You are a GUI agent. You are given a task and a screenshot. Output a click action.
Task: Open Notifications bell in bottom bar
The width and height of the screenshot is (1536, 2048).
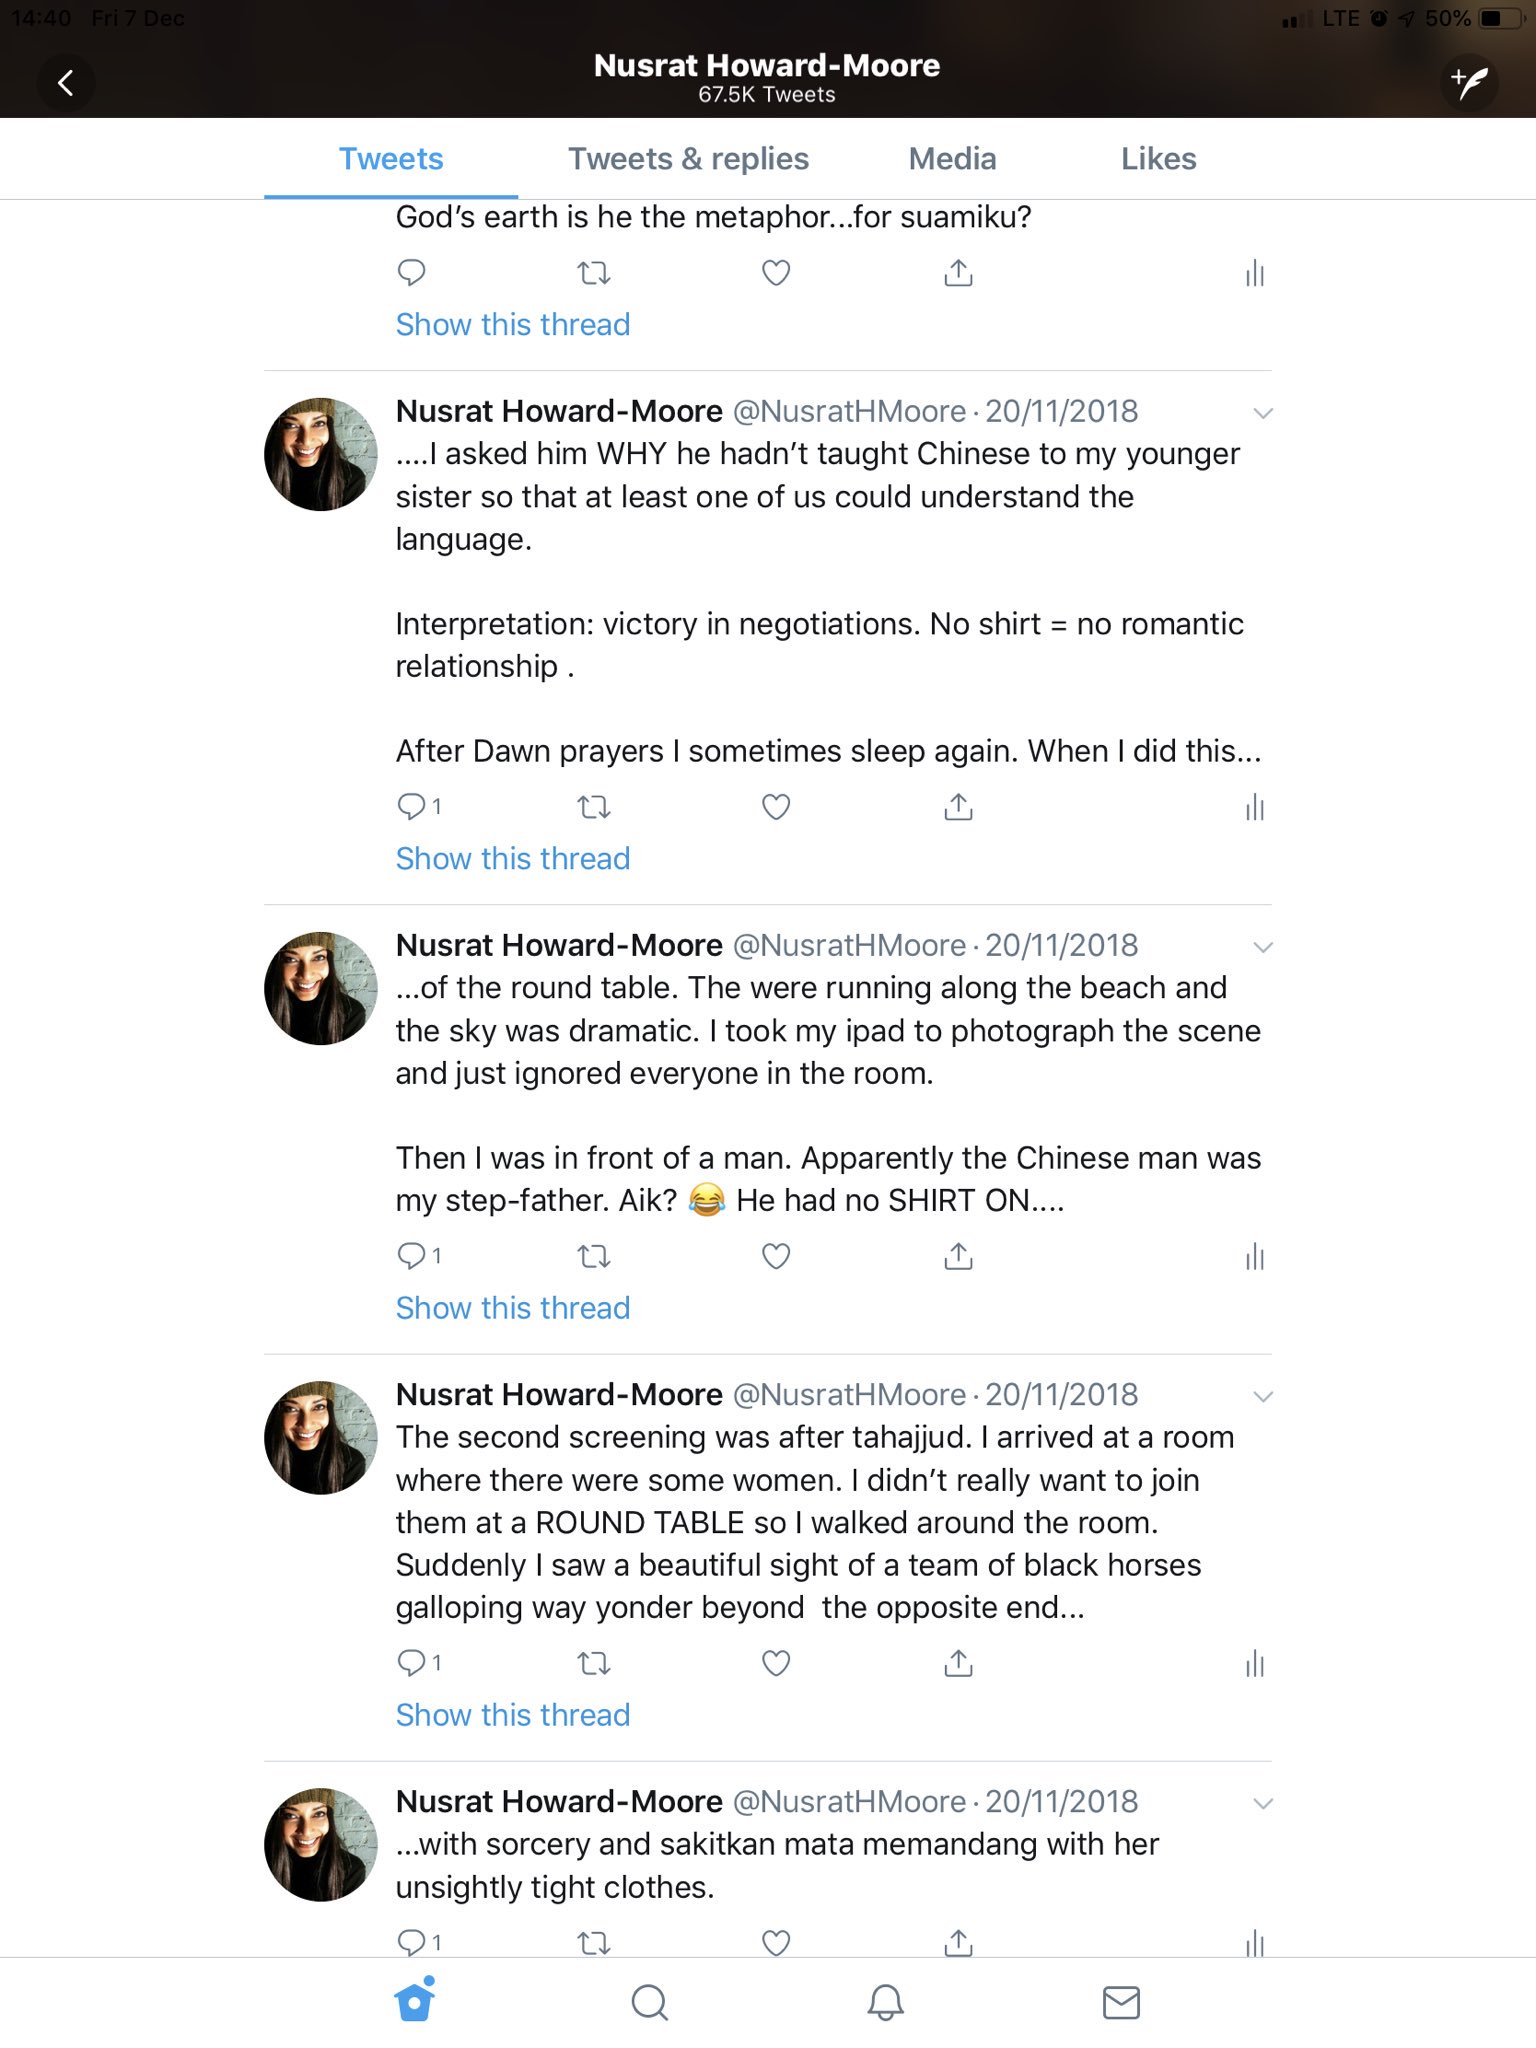pos(885,2002)
